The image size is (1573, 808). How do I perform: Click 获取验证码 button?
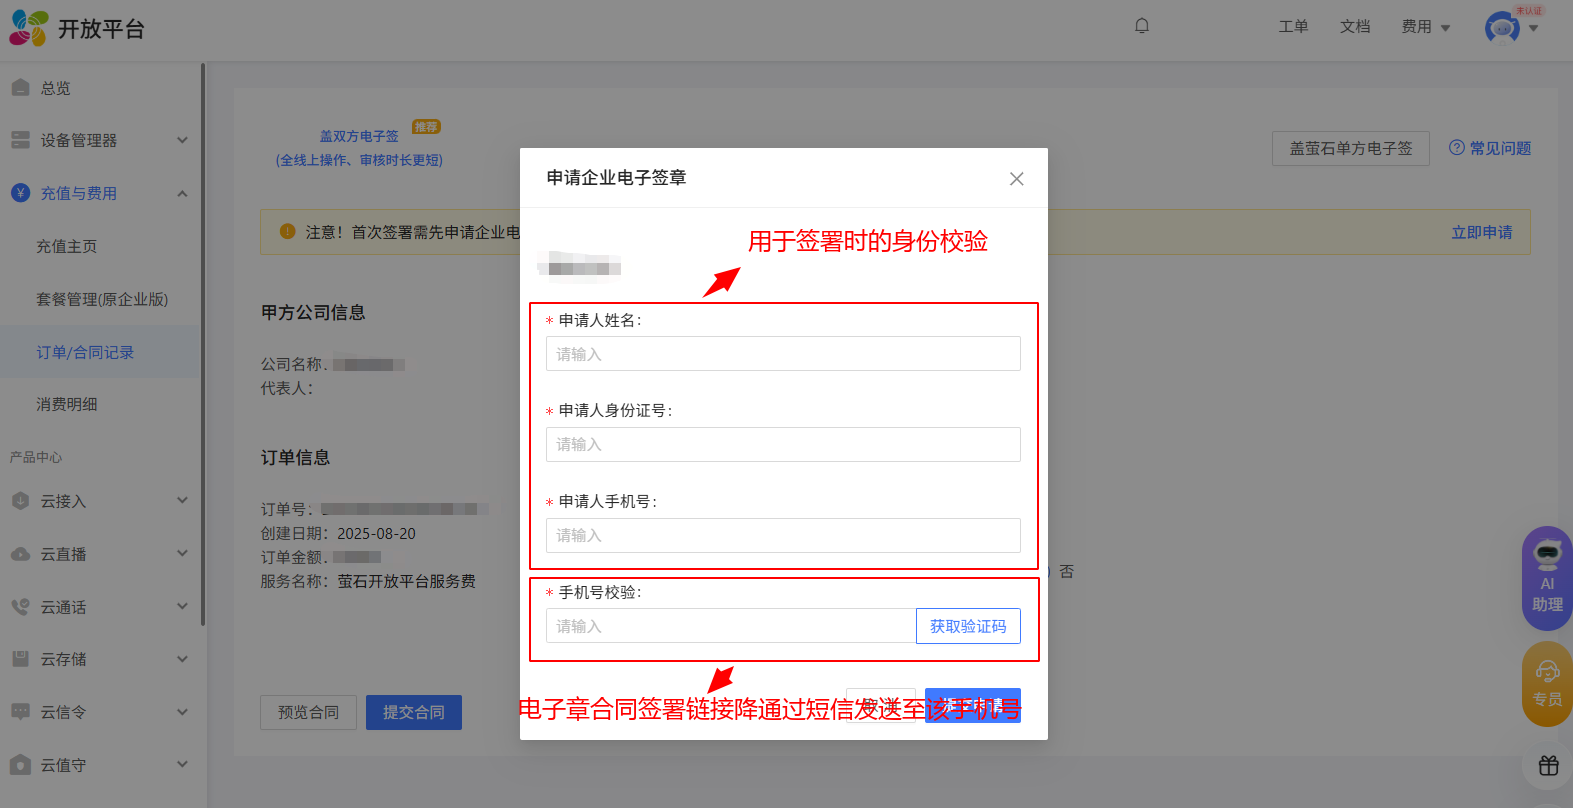[x=967, y=626]
